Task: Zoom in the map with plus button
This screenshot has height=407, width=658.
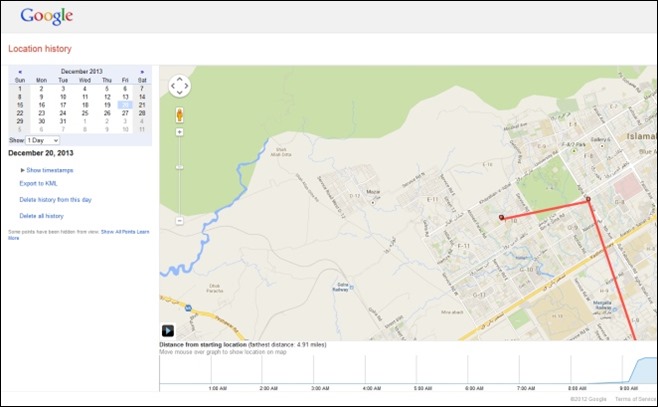Action: (x=180, y=132)
